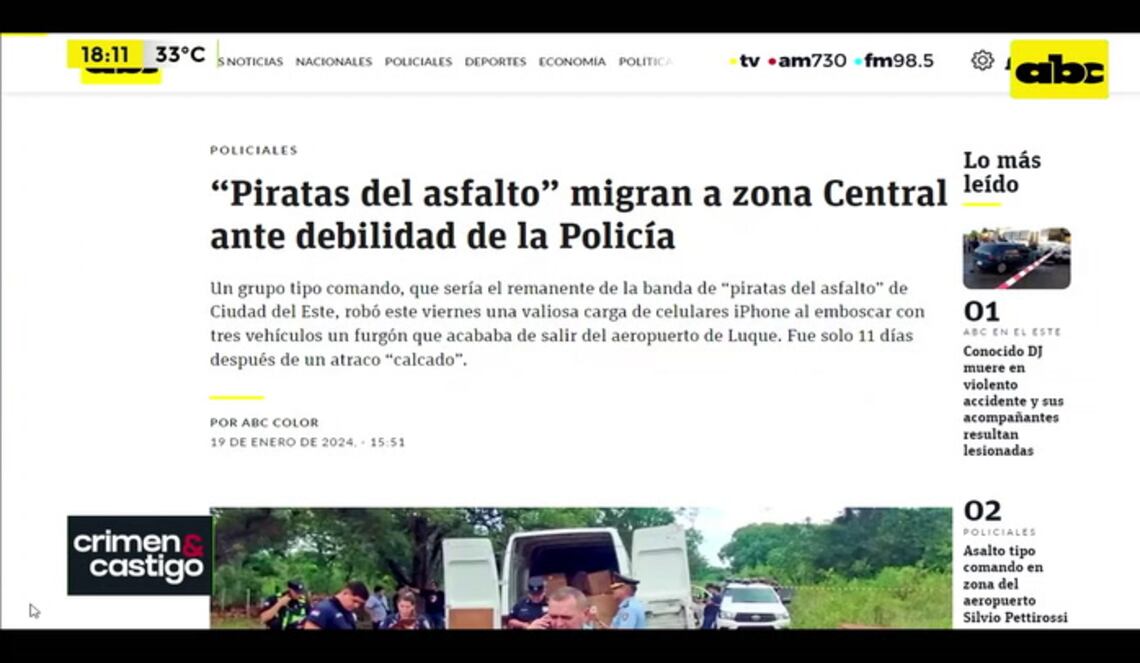Click the 33°C temperature indicator
The height and width of the screenshot is (663, 1140).
coord(180,55)
